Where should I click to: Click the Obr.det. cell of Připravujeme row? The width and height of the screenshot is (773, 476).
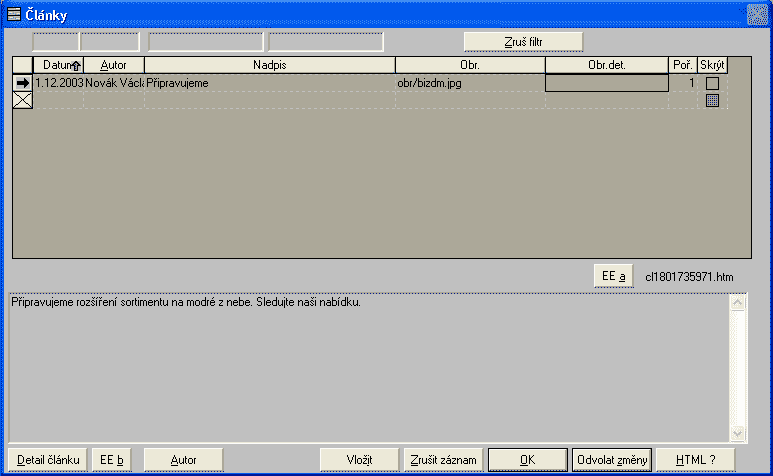coord(606,83)
